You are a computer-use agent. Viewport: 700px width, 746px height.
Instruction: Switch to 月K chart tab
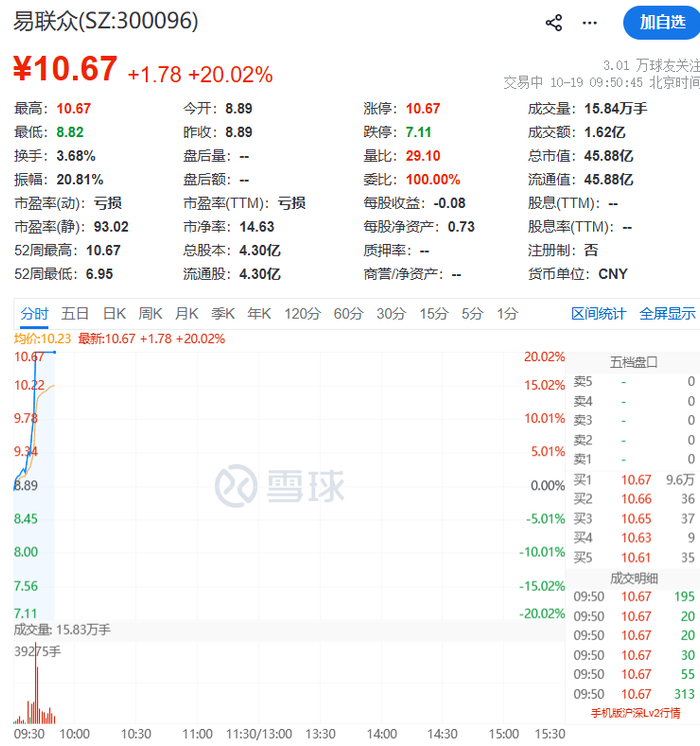click(x=187, y=314)
